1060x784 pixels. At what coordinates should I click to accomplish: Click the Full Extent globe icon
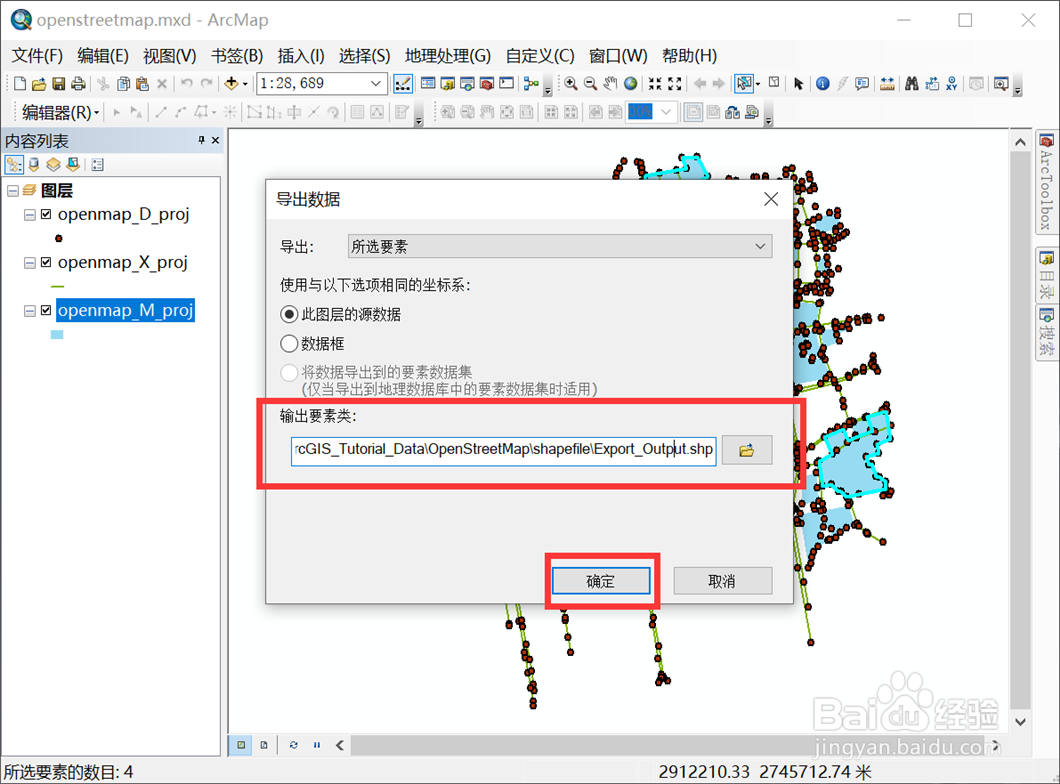631,83
